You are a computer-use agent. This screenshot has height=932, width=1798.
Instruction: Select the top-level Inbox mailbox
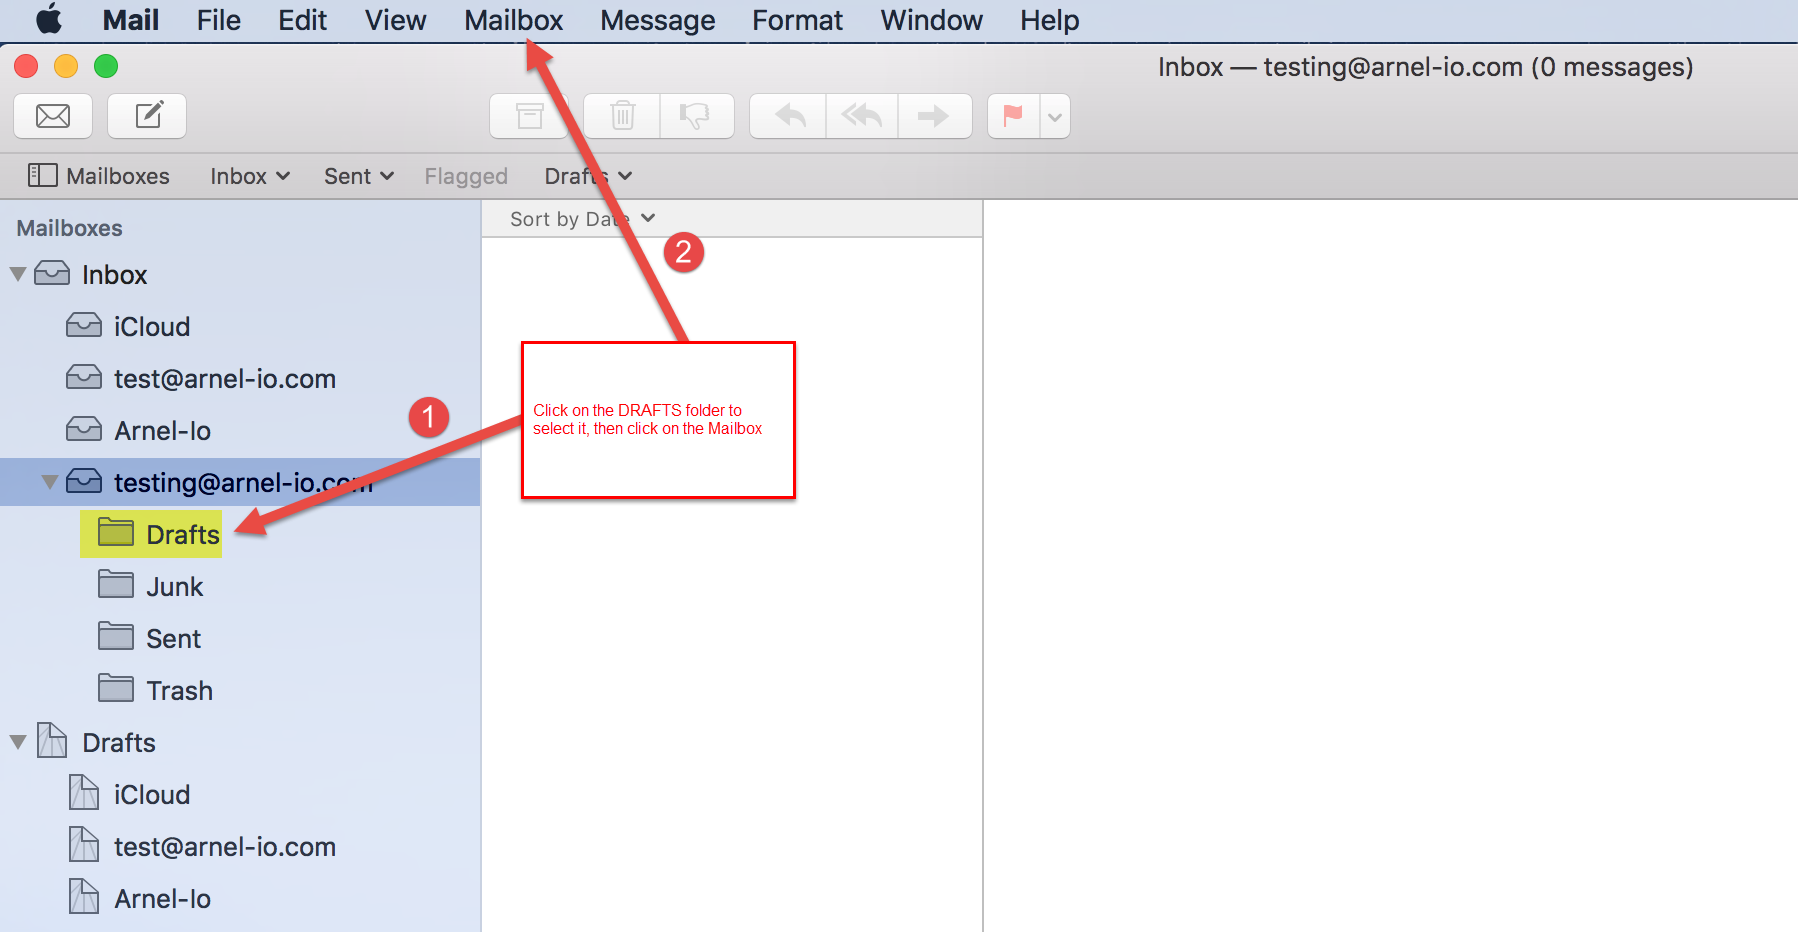[x=240, y=274]
